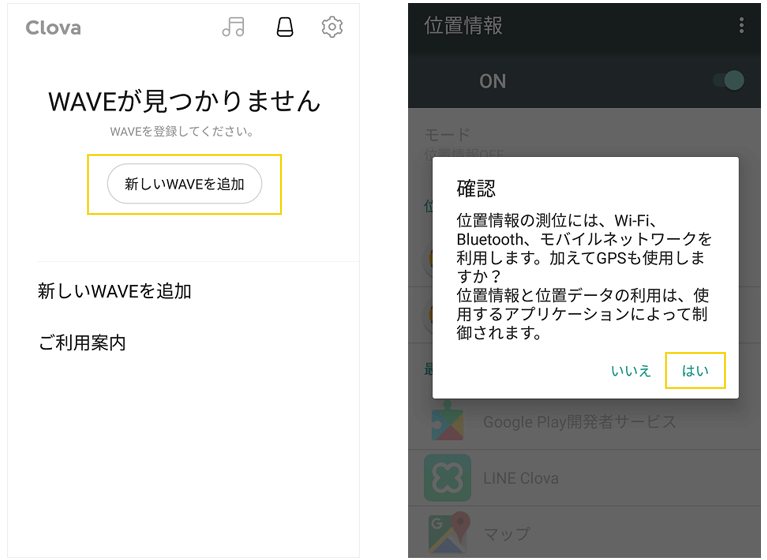Select the マップ row text
Screen dimensions: 767x560
coord(506,534)
